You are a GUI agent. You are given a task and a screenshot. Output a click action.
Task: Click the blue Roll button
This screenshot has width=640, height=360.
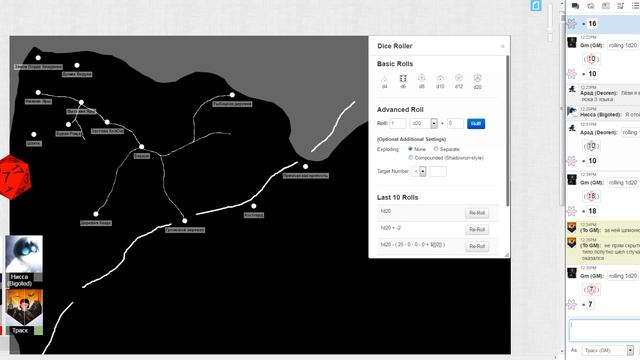pos(476,124)
